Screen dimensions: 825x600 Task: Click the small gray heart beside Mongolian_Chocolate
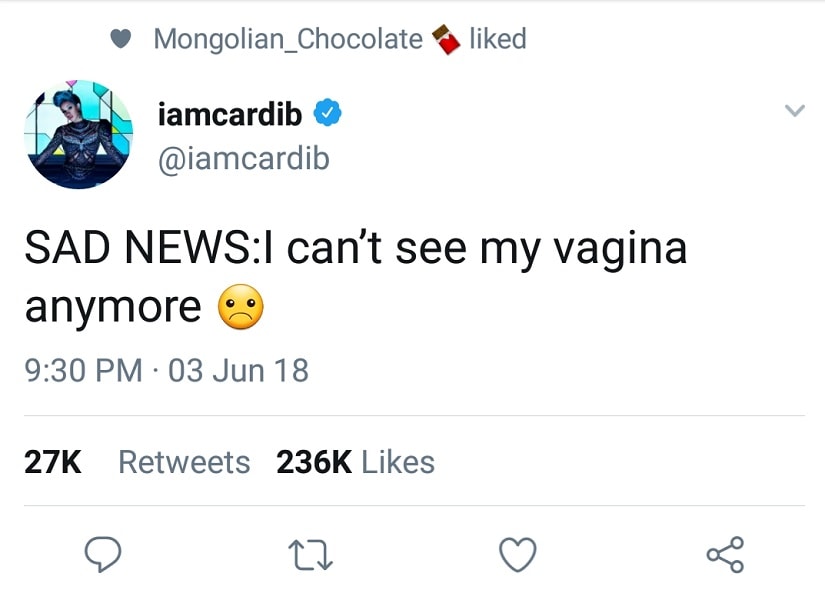point(120,39)
